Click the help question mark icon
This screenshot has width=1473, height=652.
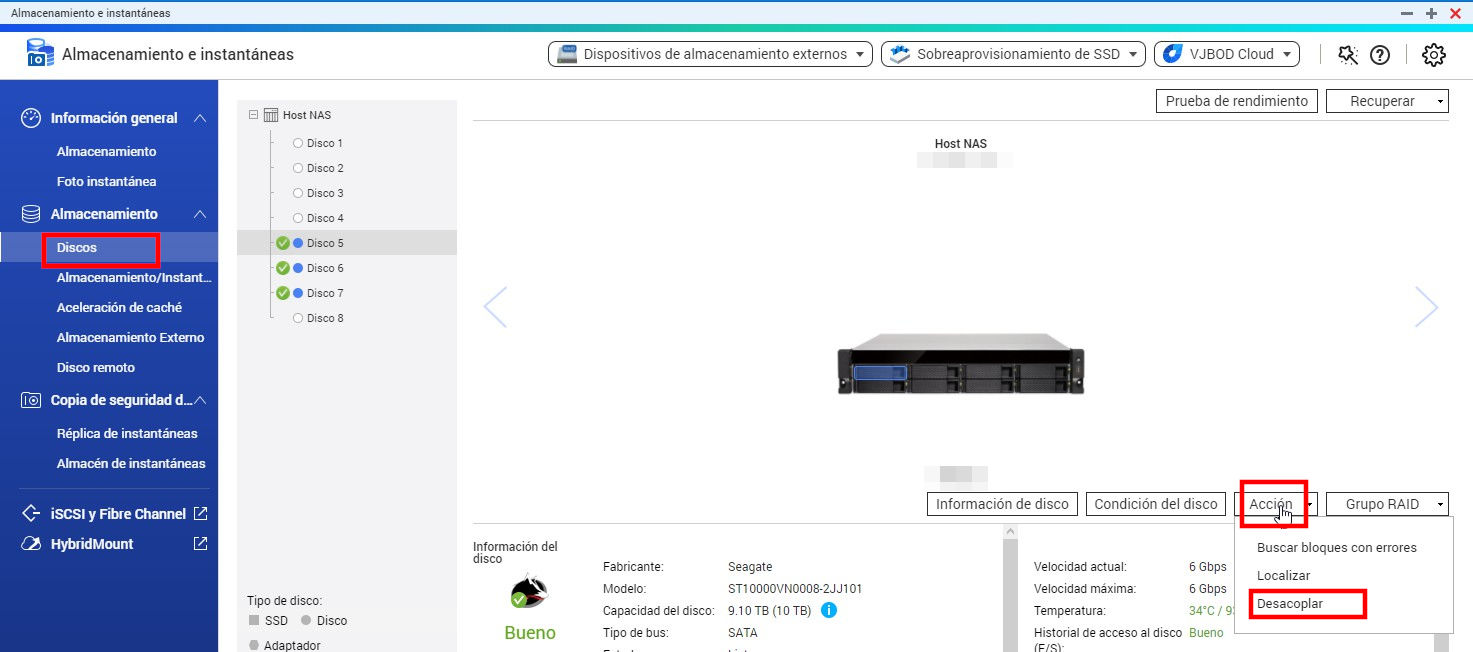point(1380,55)
